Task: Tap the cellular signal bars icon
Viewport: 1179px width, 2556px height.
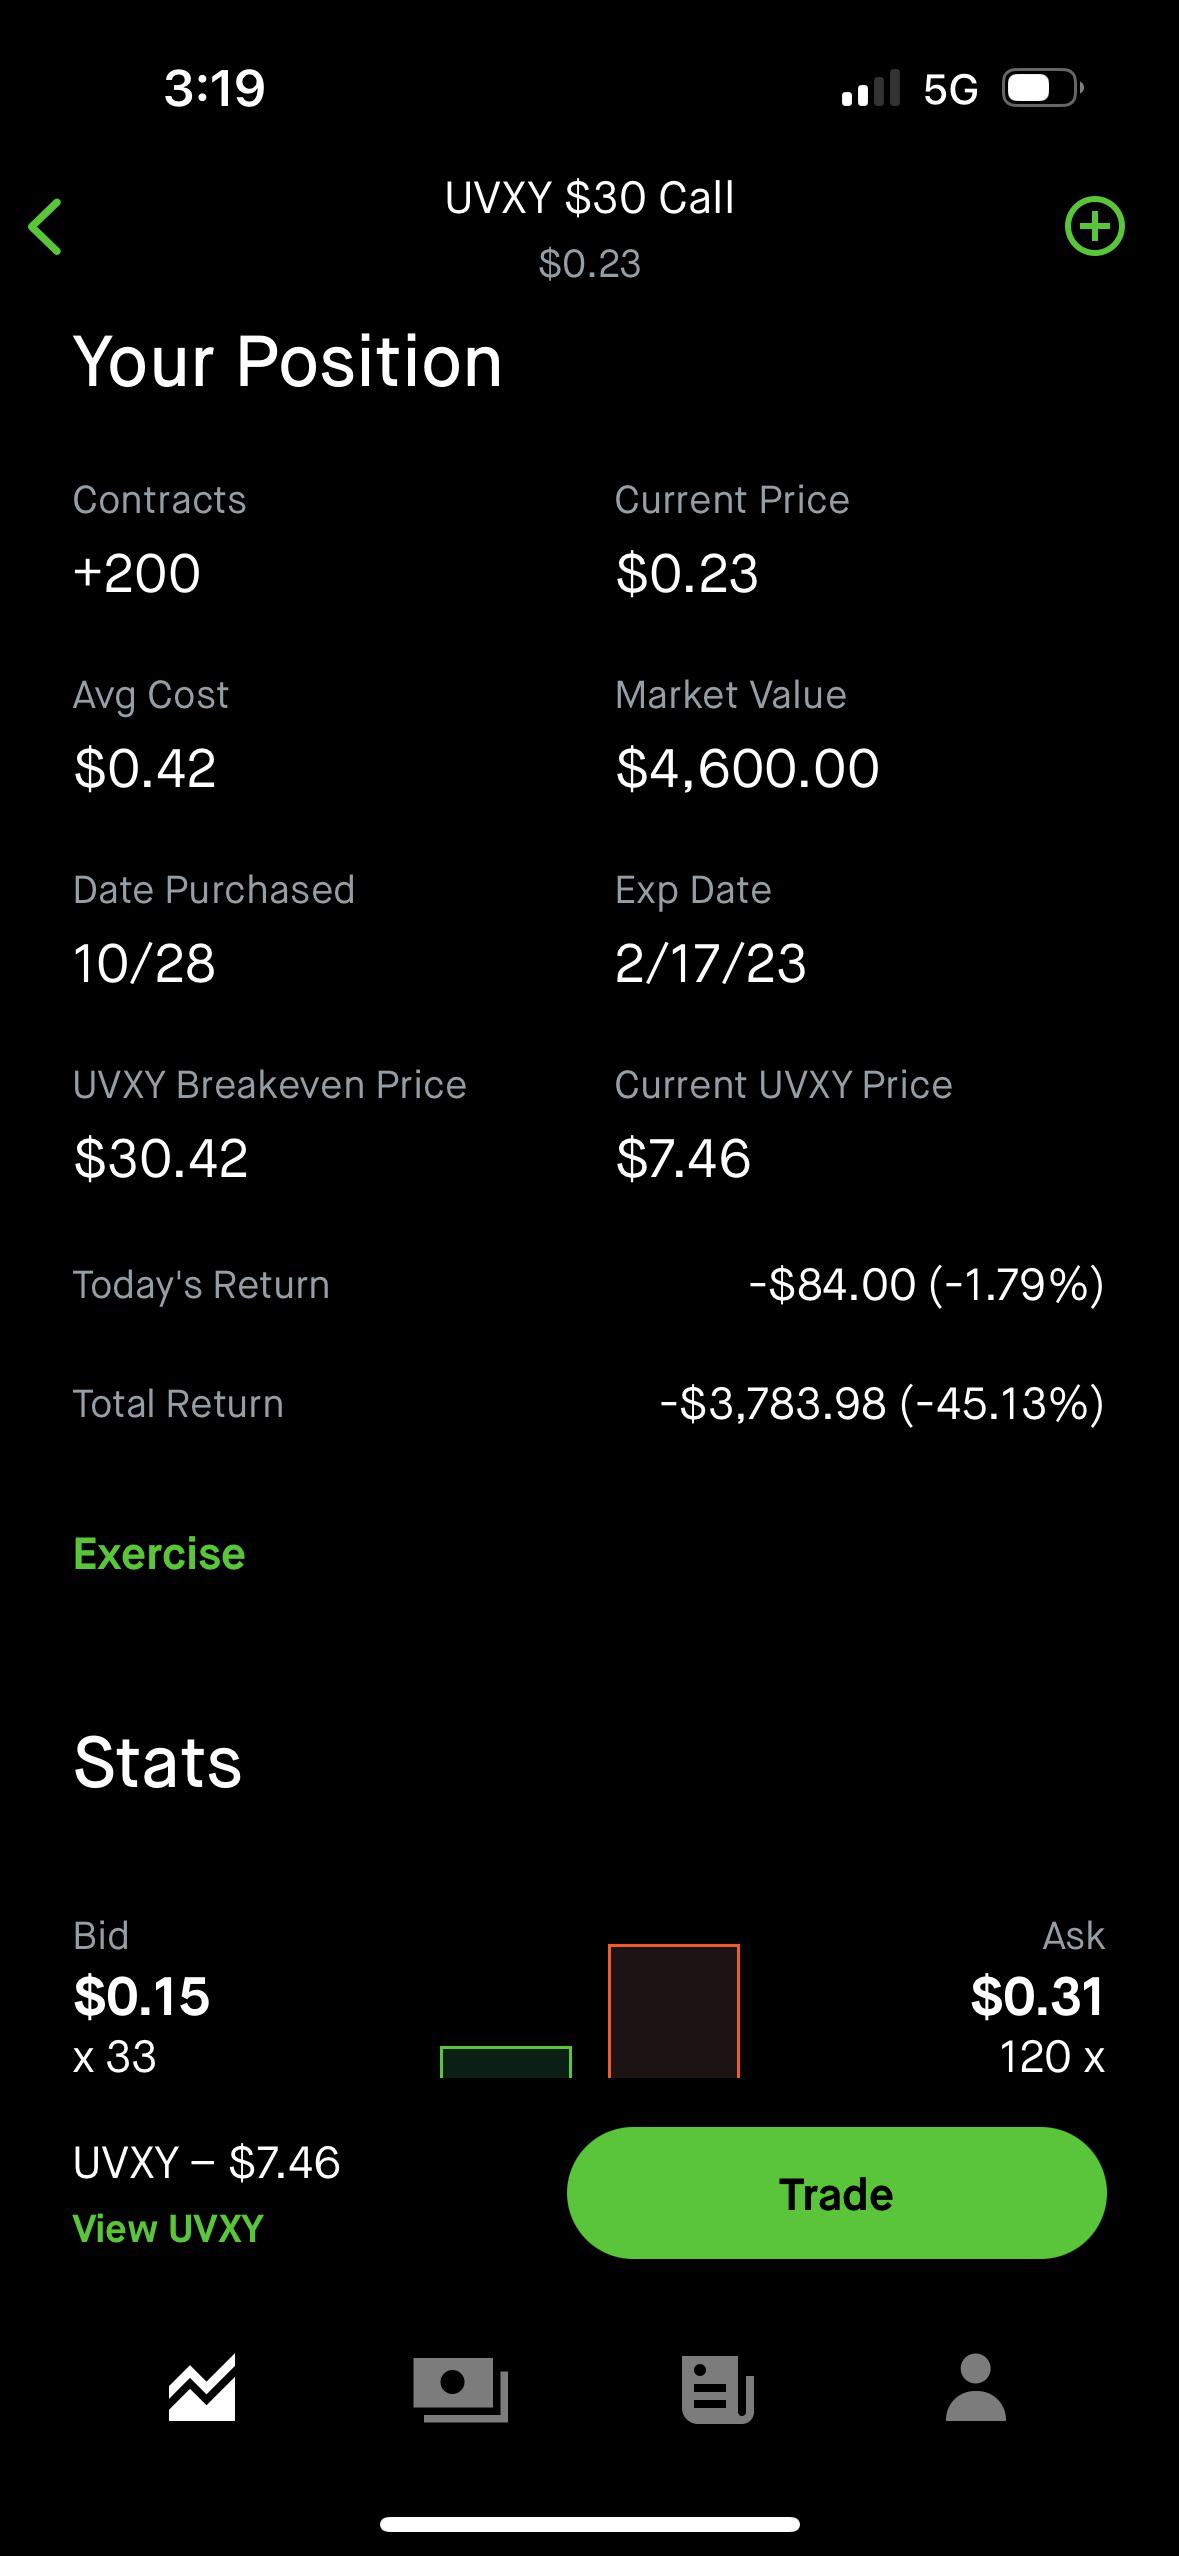Action: click(x=870, y=89)
